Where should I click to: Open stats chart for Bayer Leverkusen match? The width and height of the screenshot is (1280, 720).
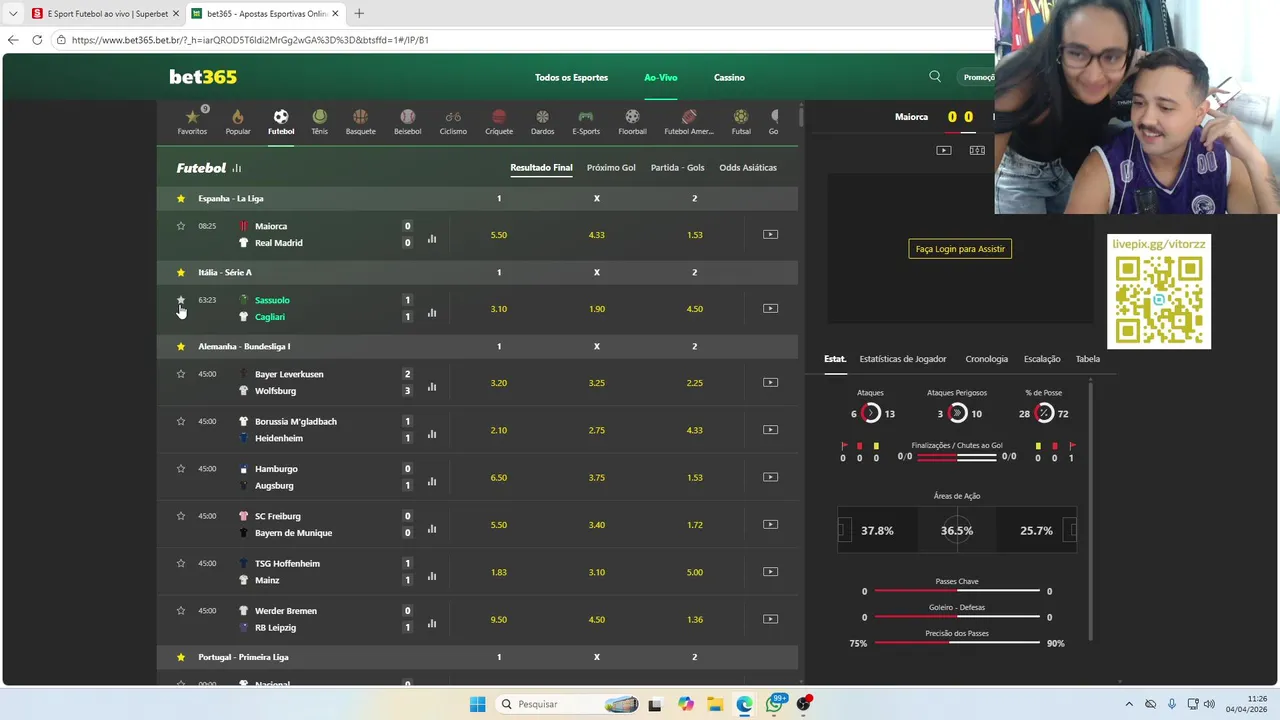point(432,387)
